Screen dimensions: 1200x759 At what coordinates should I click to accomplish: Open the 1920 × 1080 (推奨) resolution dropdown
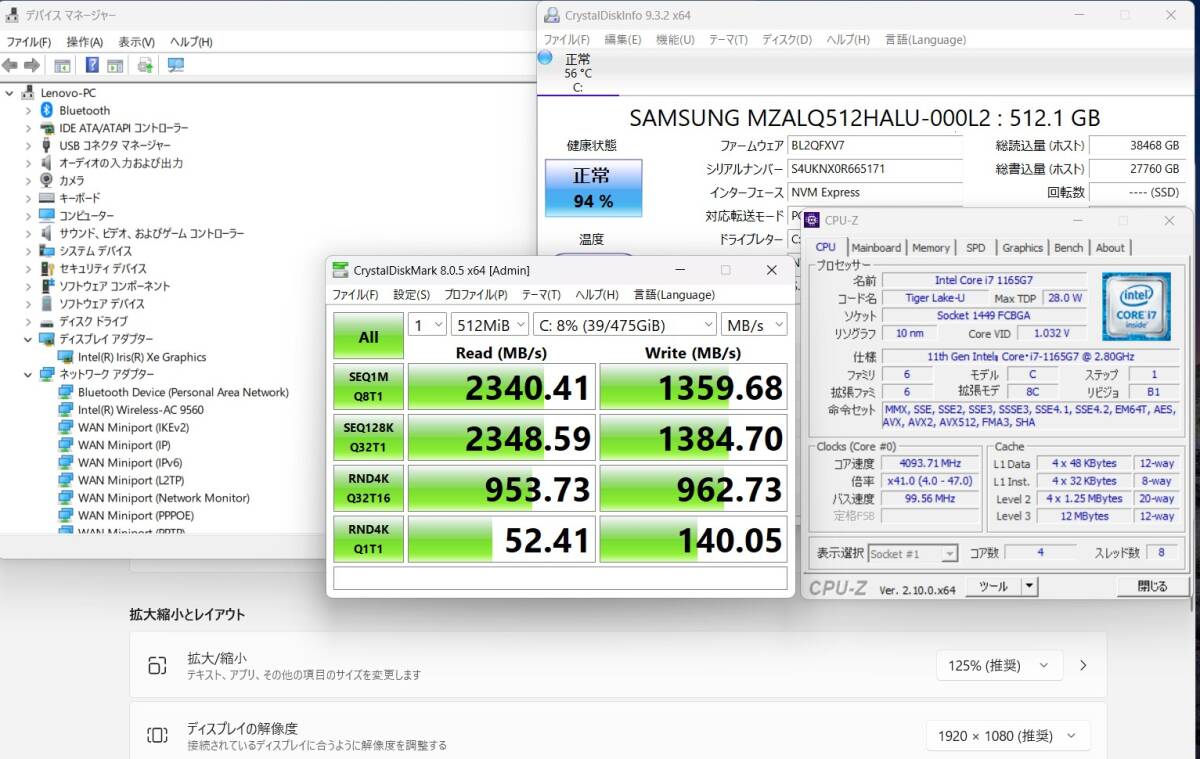tap(1007, 736)
